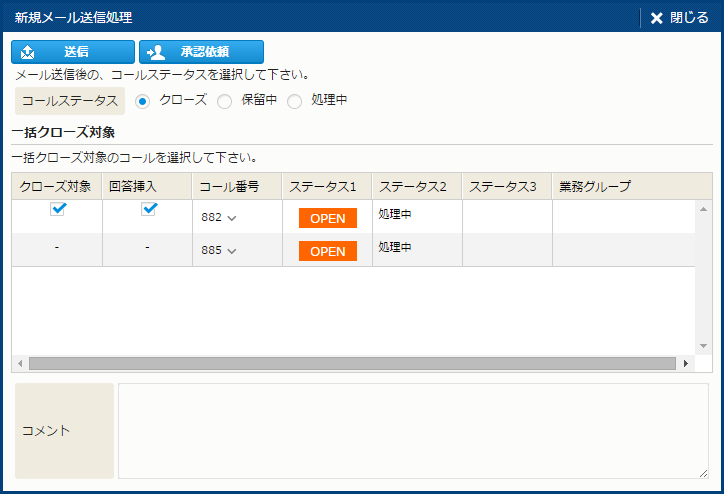The image size is (724, 494).
Task: Uncheck 回答挿入 checkbox for call 882
Action: [149, 209]
